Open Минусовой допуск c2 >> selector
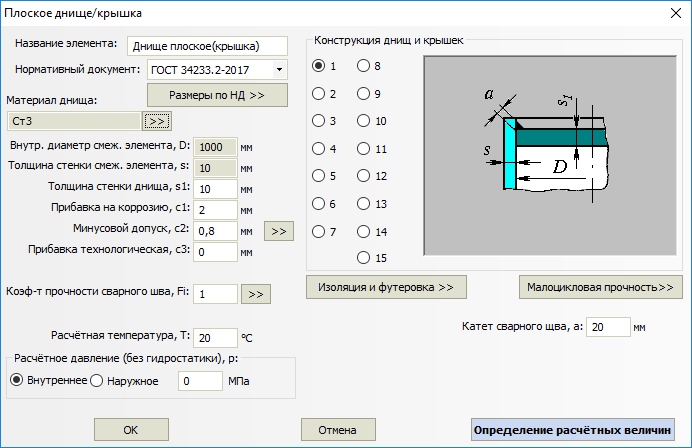This screenshot has width=692, height=448. pos(279,231)
